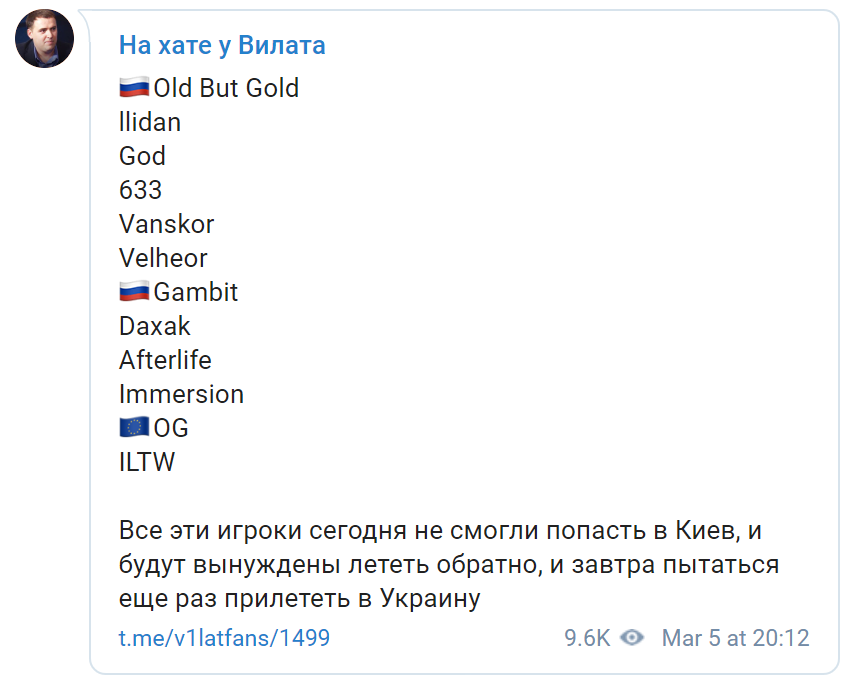The image size is (852, 684).
Task: Click the Russian flag beside Gambit
Action: (134, 291)
